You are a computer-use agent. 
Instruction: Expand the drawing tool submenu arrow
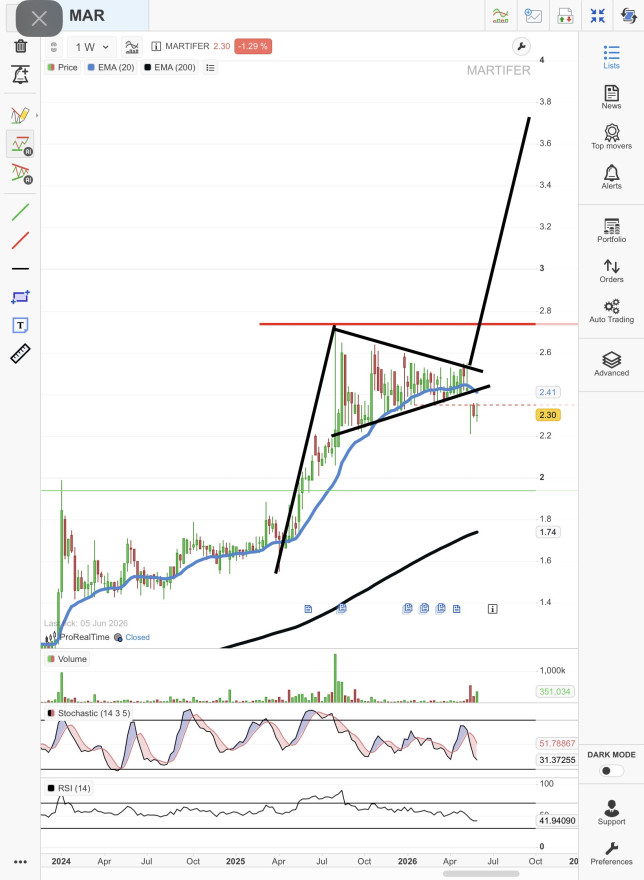pos(37,116)
